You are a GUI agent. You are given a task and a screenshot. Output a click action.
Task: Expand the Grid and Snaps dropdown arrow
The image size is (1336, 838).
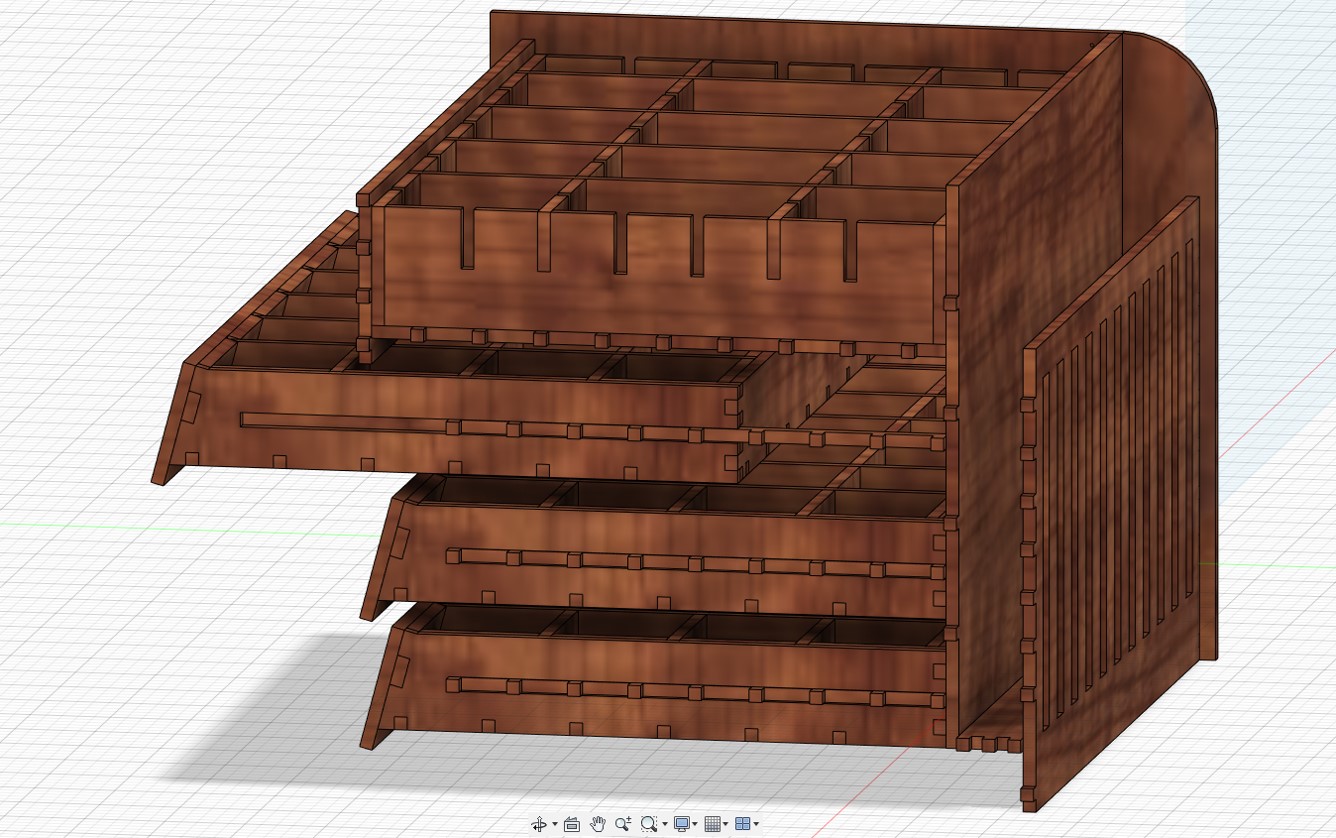click(x=726, y=825)
